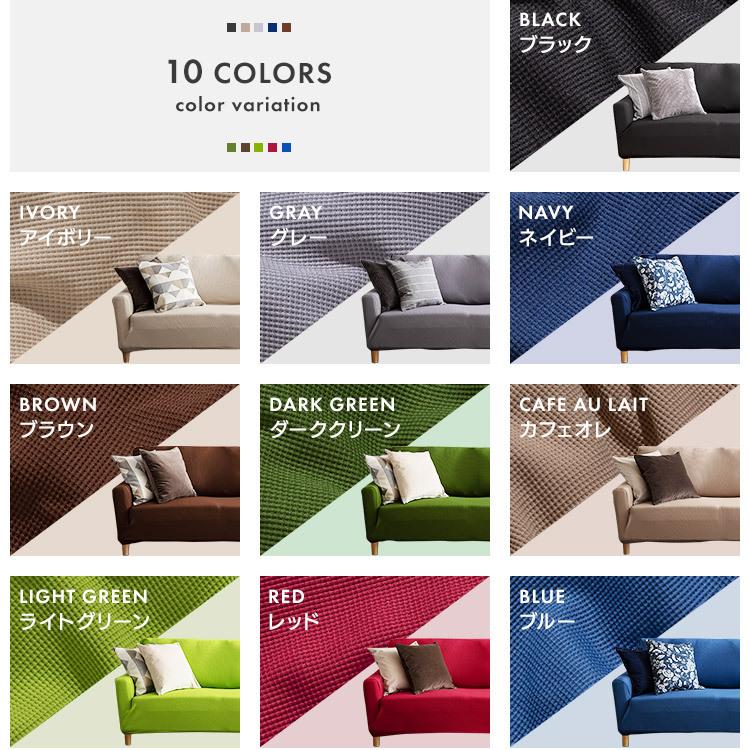Open the RED sofa cover tile
750x750 pixels.
pyautogui.click(x=375, y=662)
